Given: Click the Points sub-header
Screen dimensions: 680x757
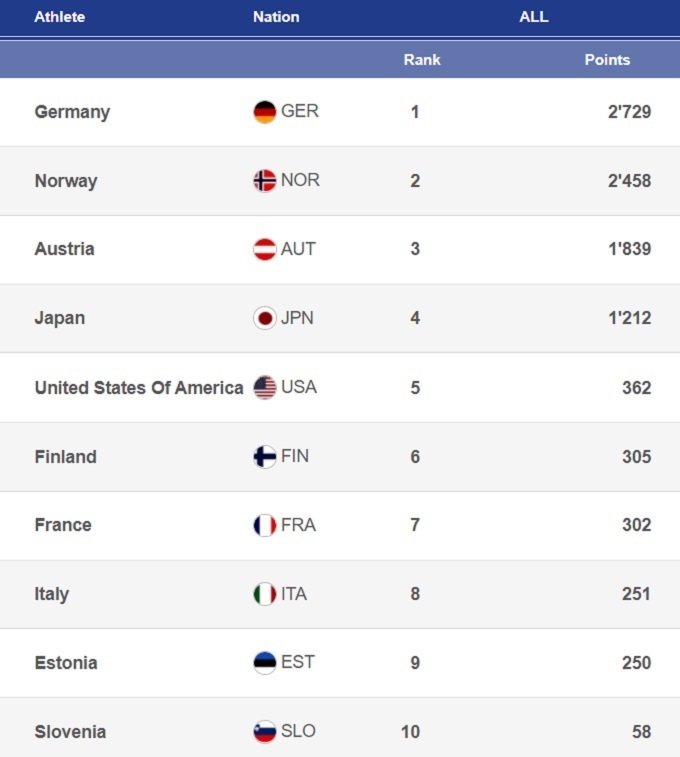Looking at the screenshot, I should coord(607,60).
